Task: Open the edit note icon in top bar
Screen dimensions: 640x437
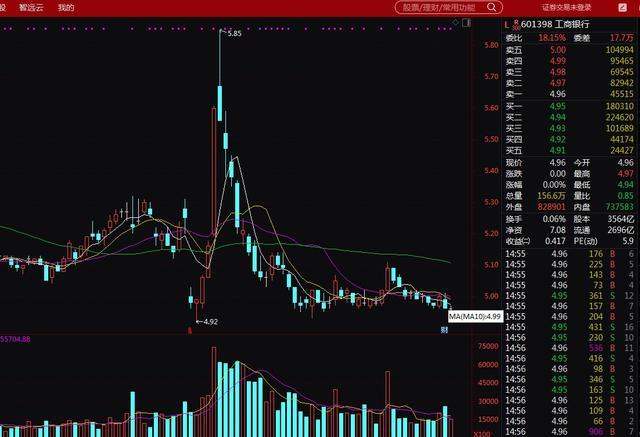Action: click(x=622, y=7)
